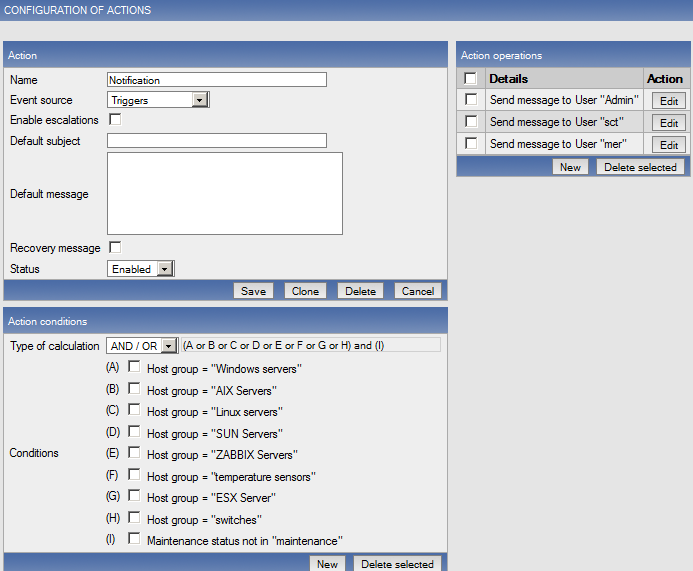Focus the Default message text area

(x=225, y=194)
